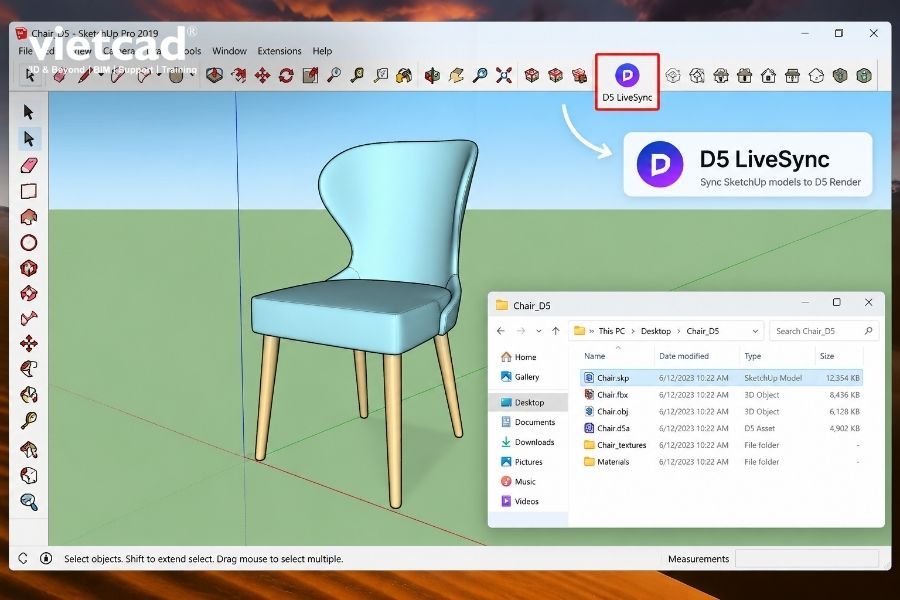Click the Measurements input box
Image resolution: width=900 pixels, height=600 pixels.
806,558
